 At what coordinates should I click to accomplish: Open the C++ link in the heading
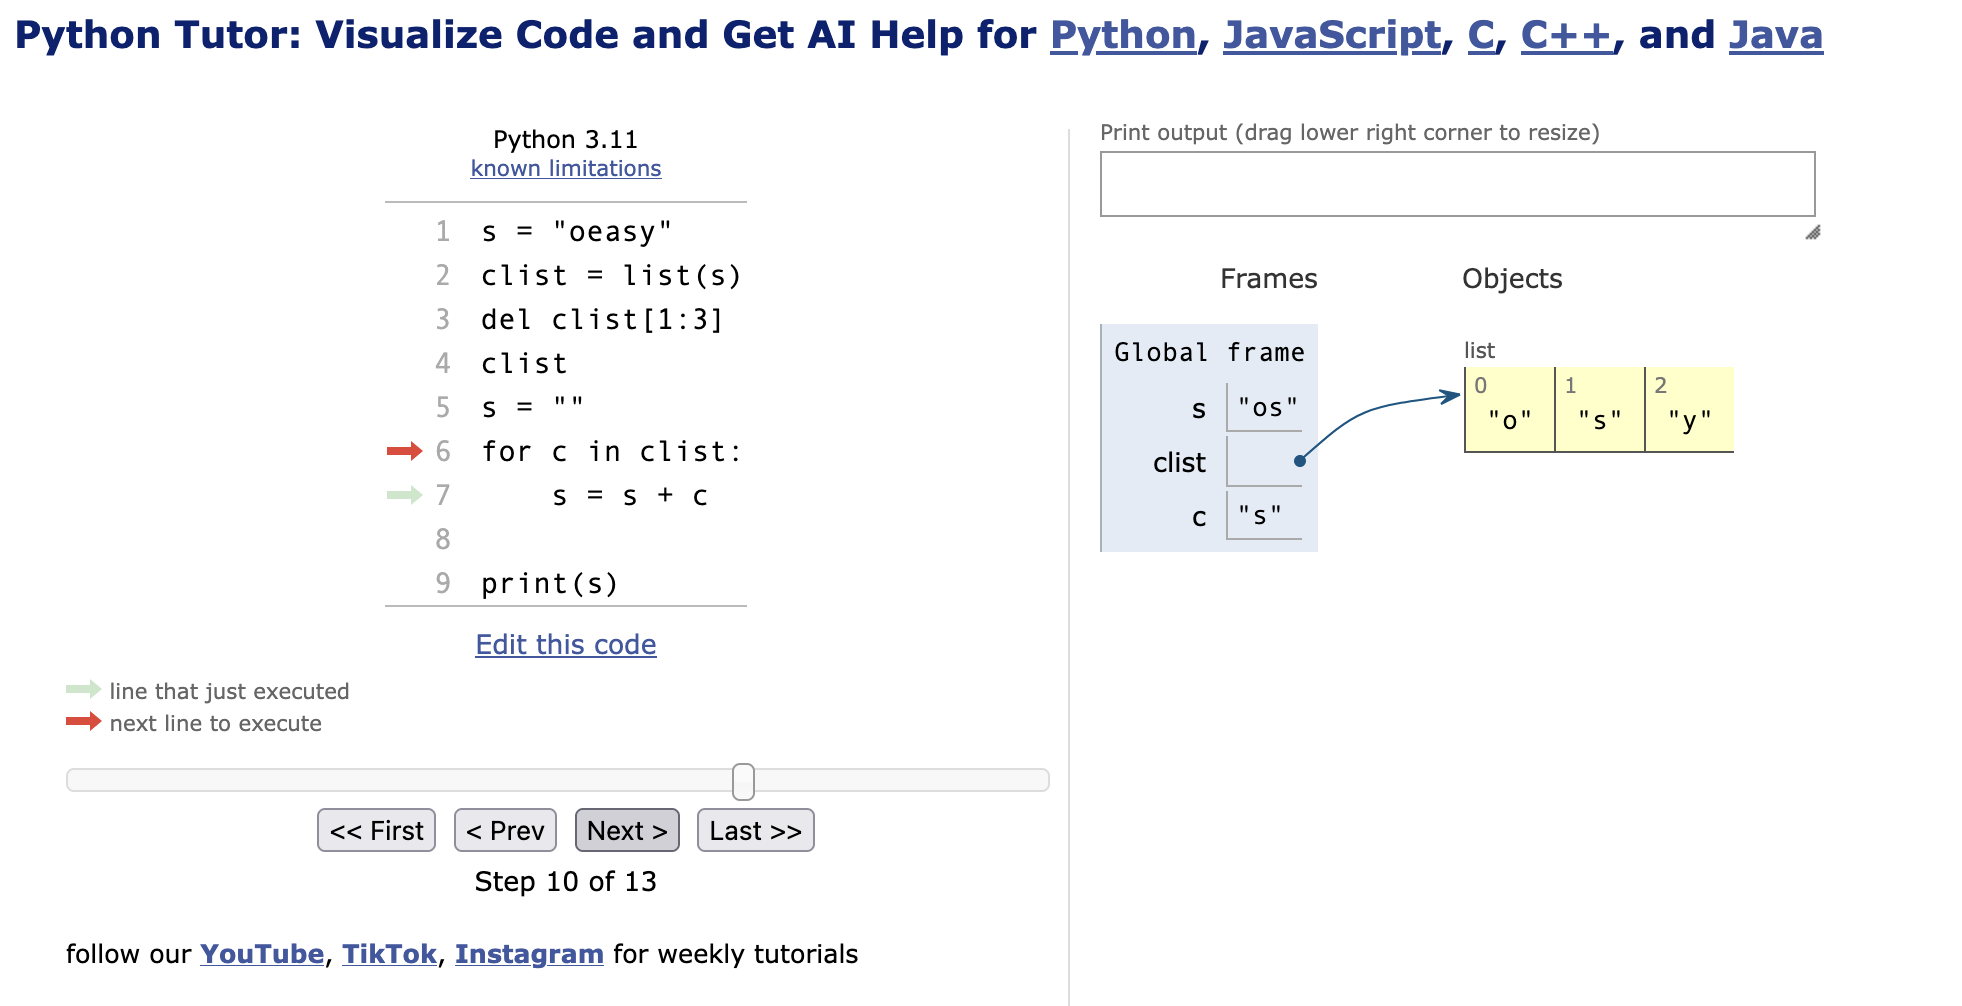1565,36
